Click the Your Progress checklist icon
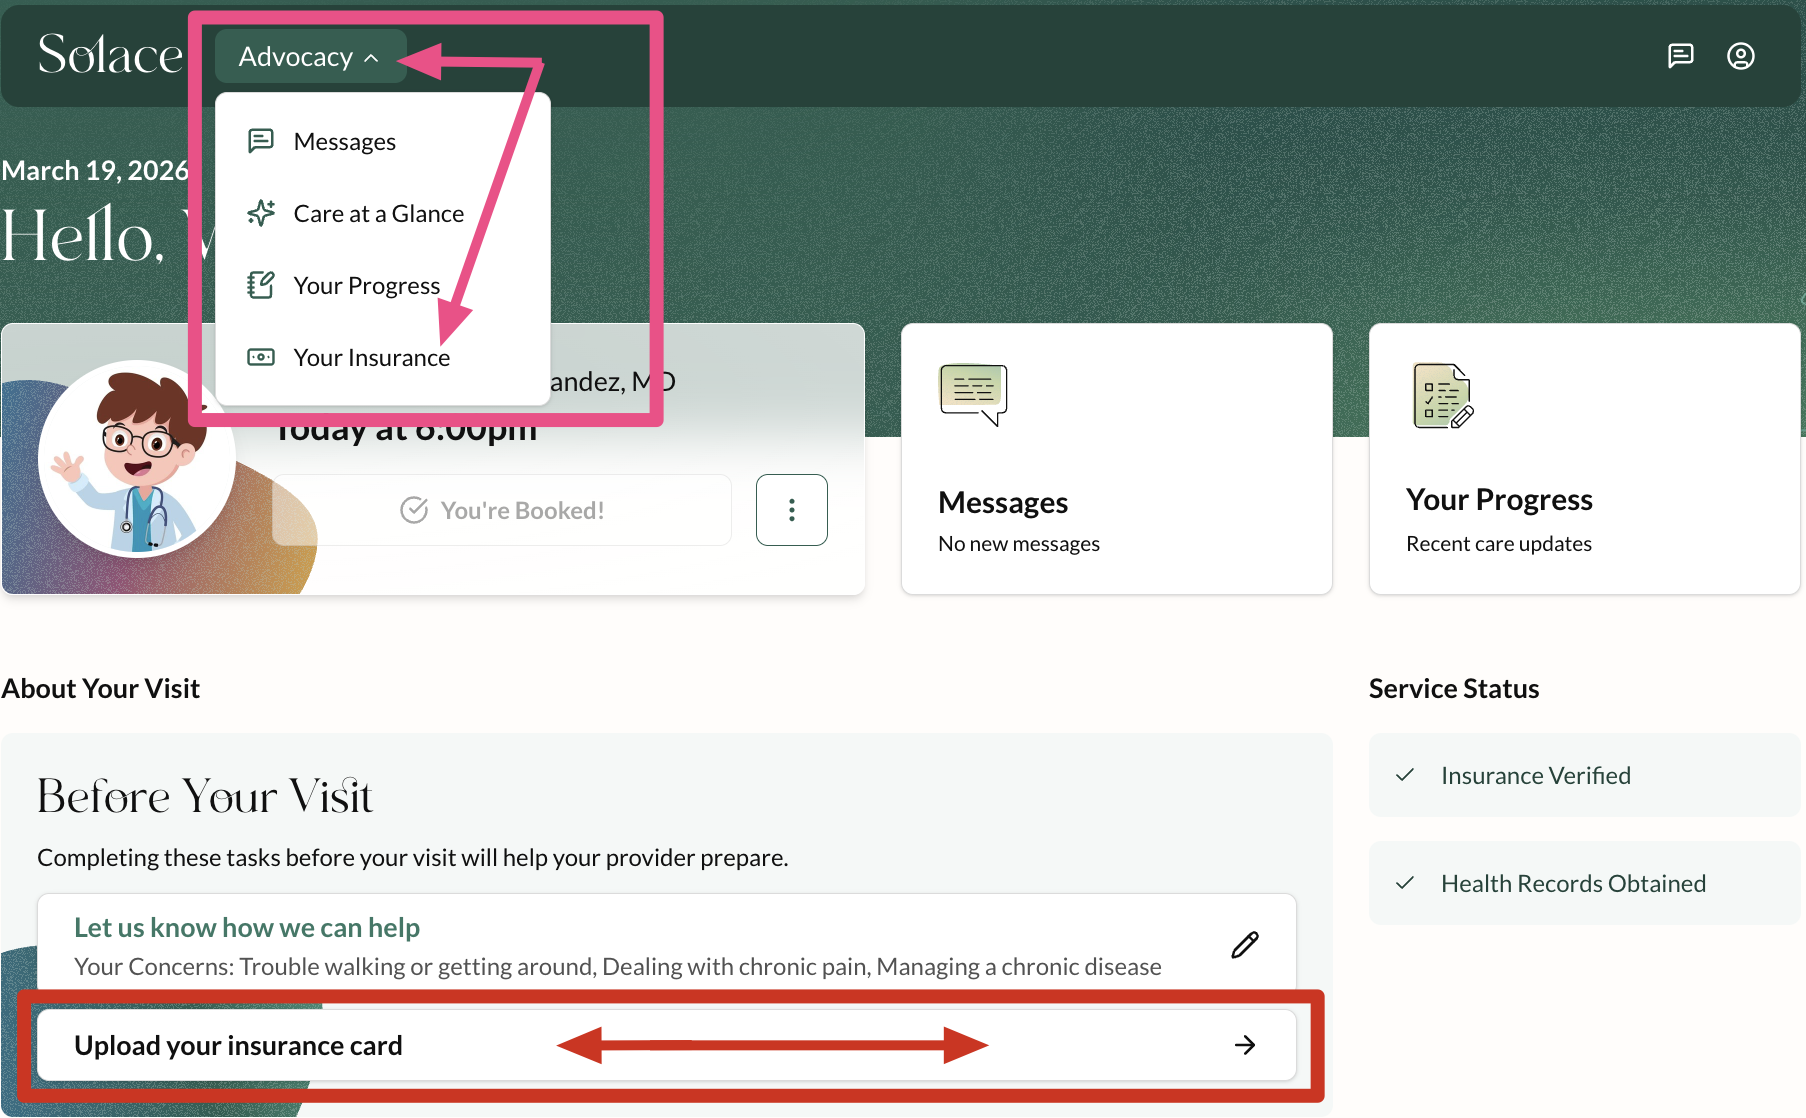 [x=1442, y=396]
